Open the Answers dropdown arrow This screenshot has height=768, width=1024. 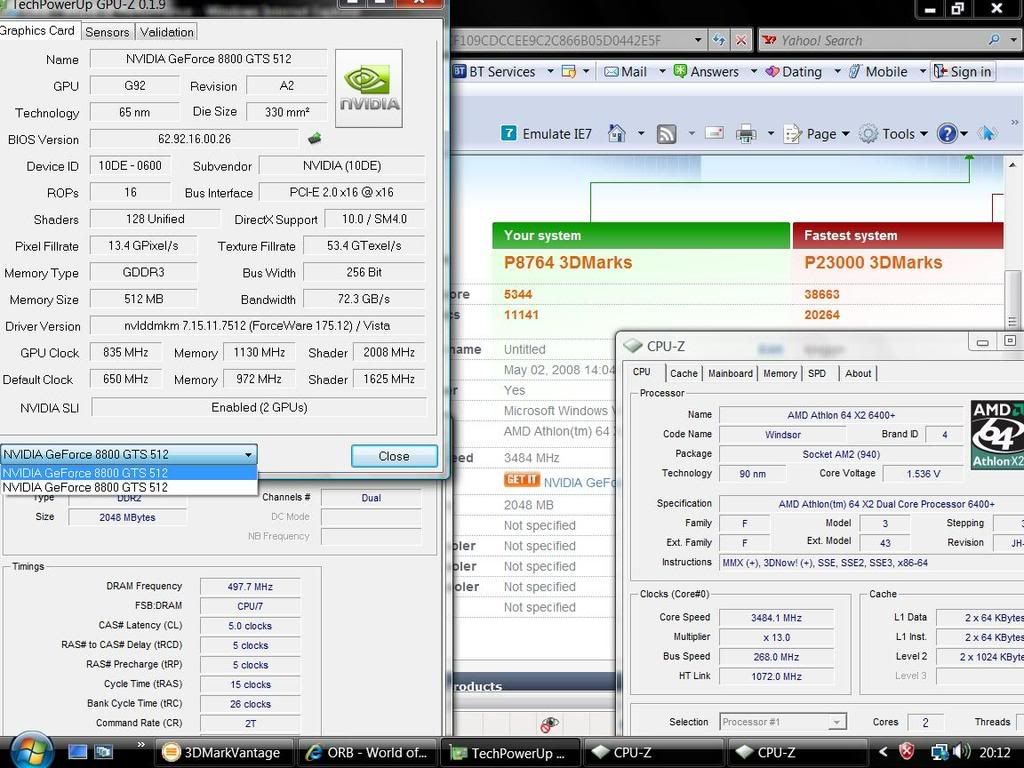click(x=753, y=71)
